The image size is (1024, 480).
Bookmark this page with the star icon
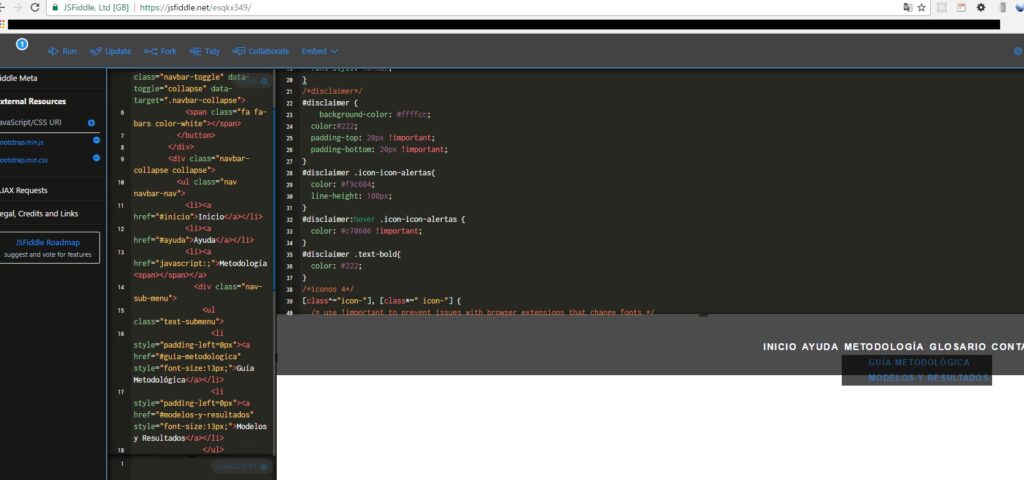[x=921, y=7]
